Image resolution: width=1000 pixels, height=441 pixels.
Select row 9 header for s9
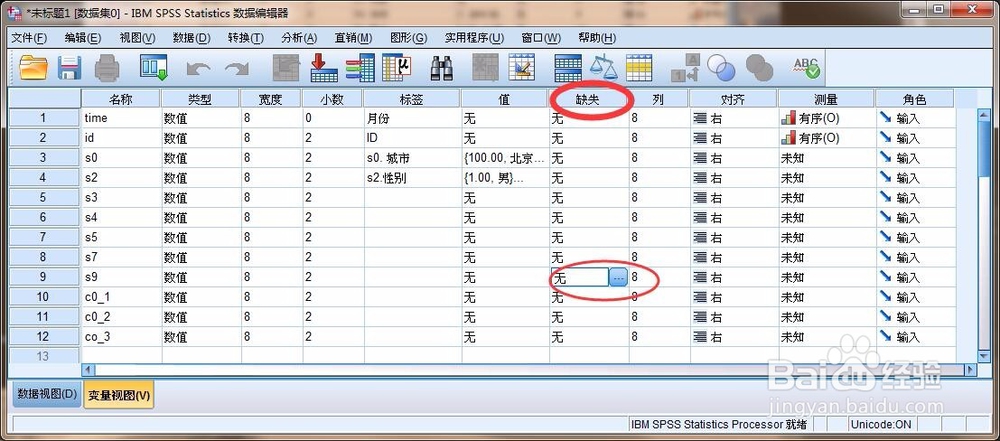(43, 278)
